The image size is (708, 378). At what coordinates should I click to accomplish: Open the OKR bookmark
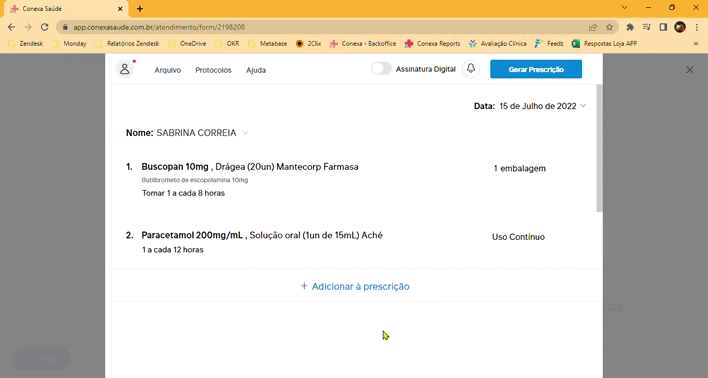click(227, 44)
